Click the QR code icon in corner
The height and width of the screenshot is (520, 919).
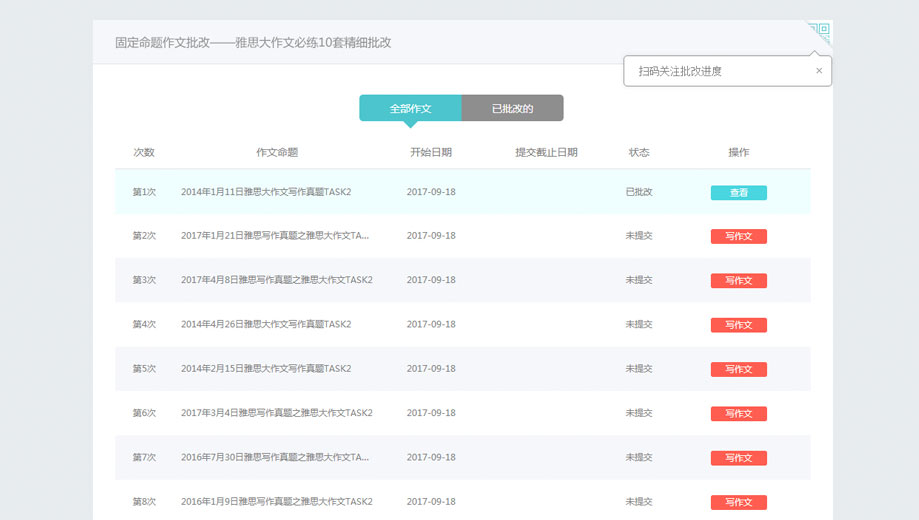click(x=820, y=33)
